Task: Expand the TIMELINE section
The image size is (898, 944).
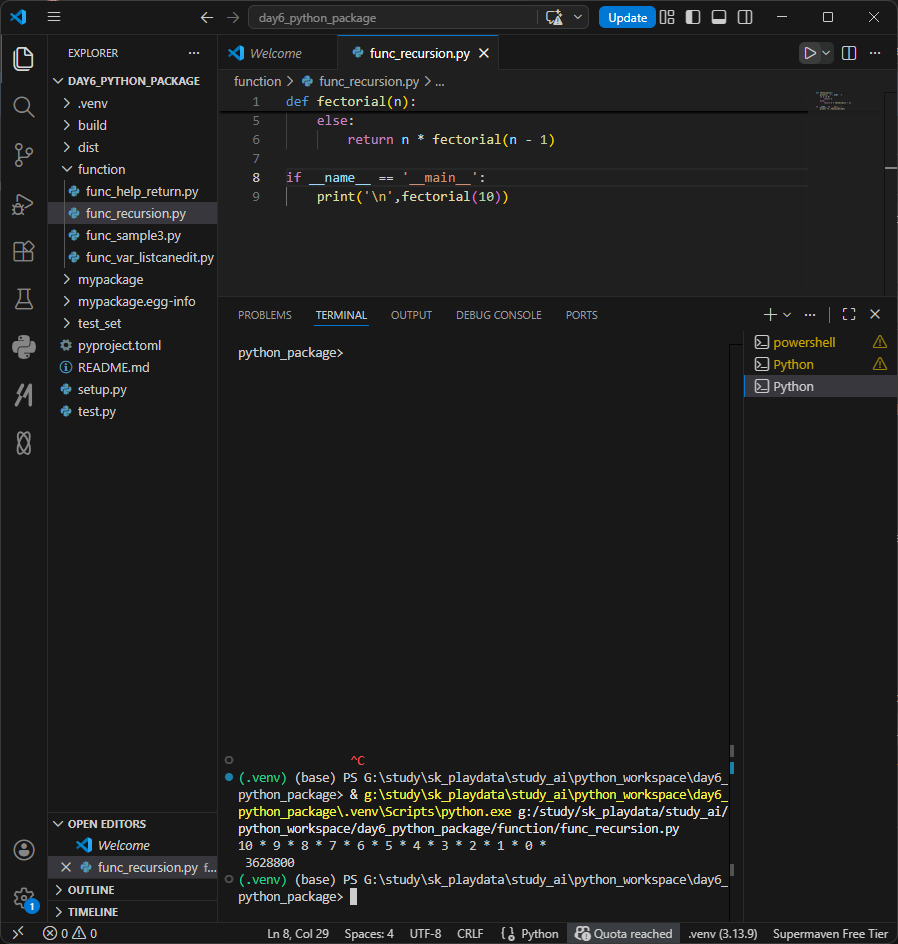Action: point(132,912)
